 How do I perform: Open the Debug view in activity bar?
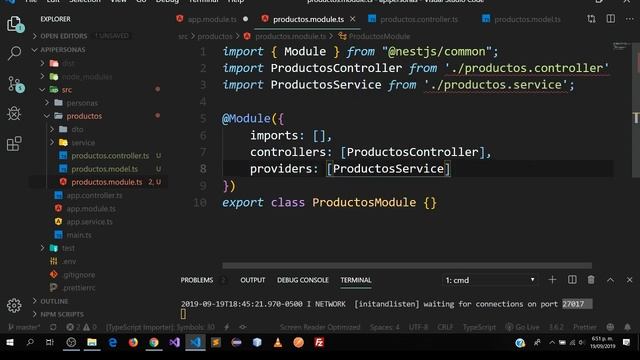click(x=14, y=113)
